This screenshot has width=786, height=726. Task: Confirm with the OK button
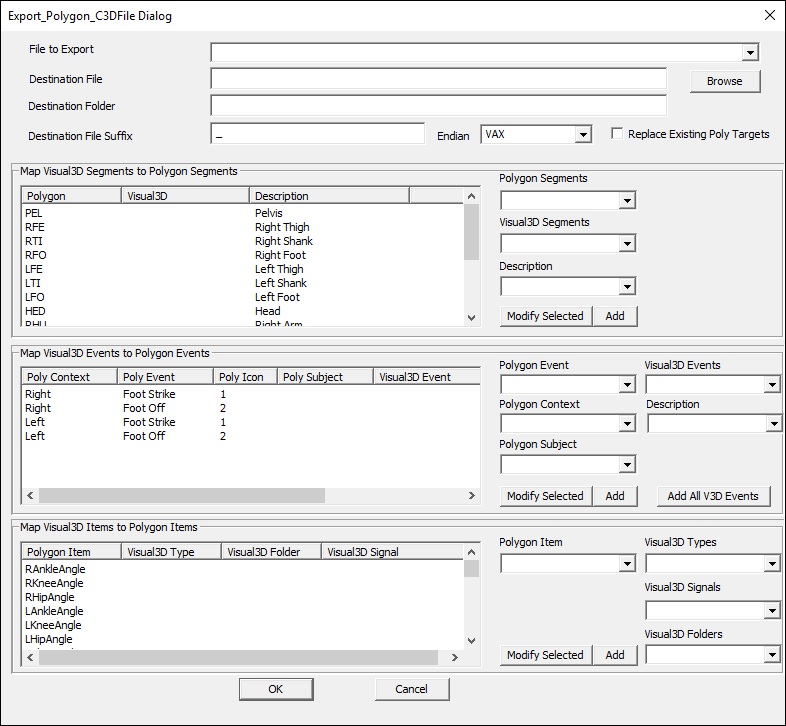tap(276, 689)
